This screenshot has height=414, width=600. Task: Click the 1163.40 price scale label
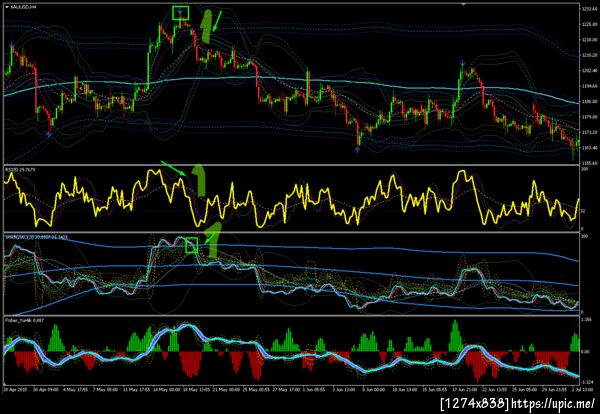click(x=588, y=148)
